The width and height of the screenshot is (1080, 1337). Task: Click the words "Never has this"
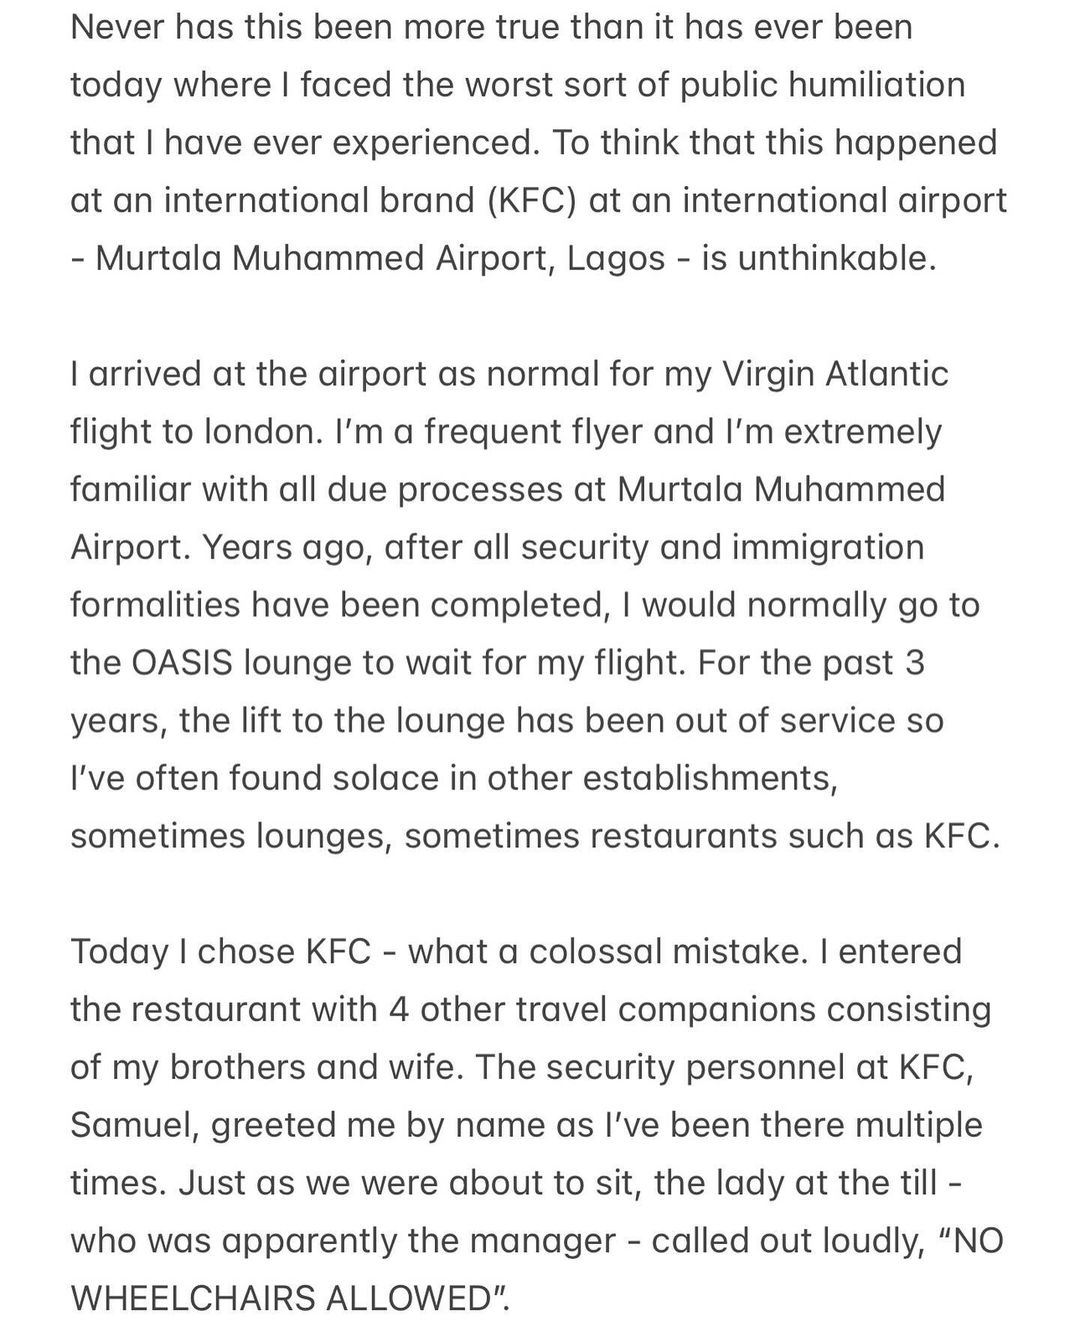172,26
